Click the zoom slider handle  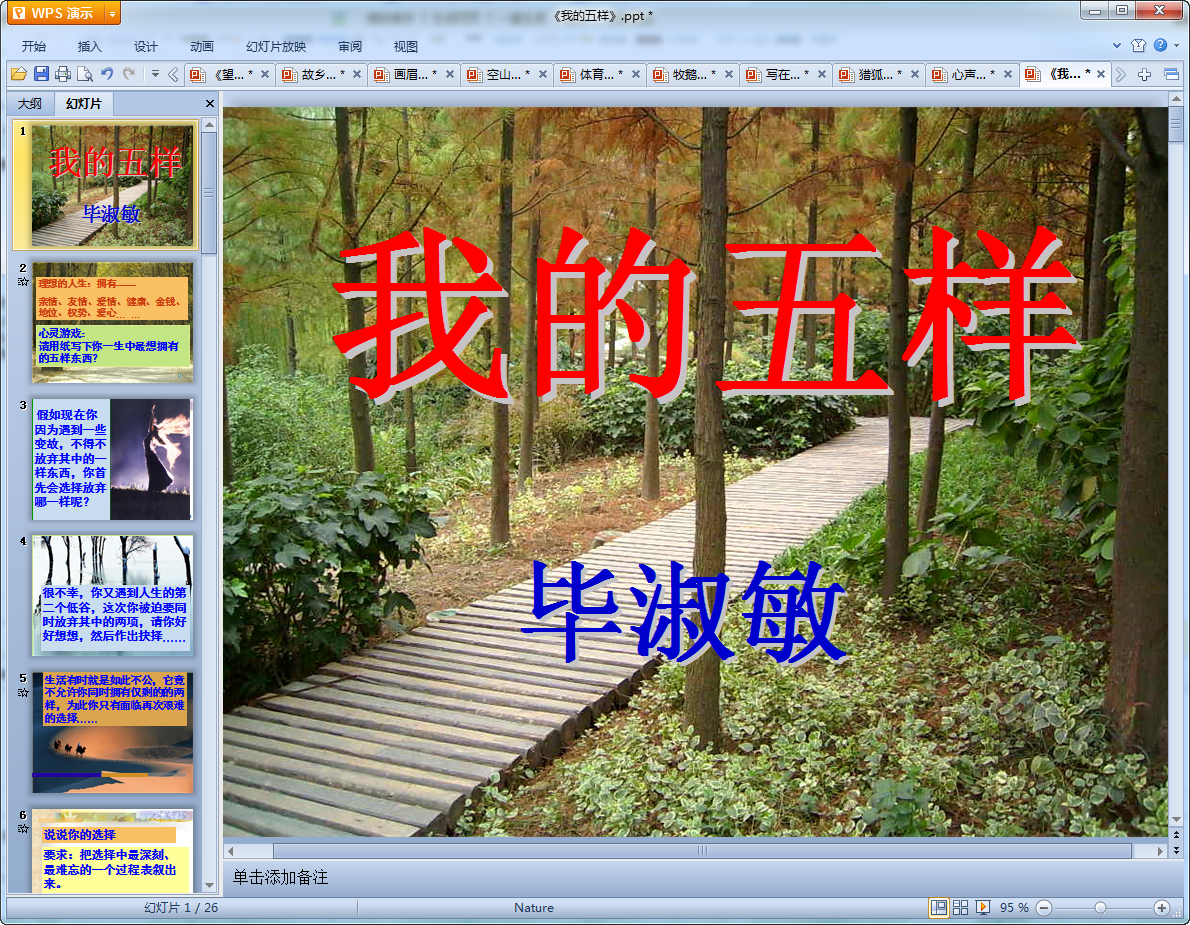[x=1100, y=908]
